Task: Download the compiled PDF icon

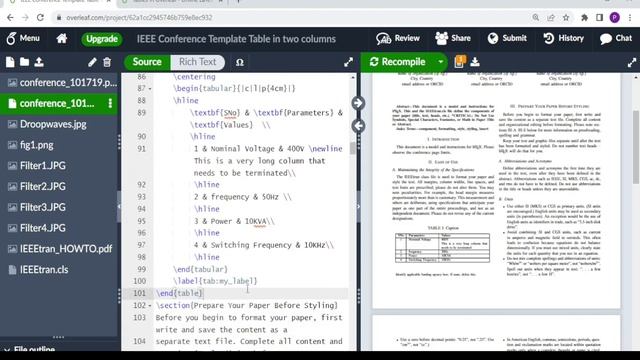Action: coord(475,62)
